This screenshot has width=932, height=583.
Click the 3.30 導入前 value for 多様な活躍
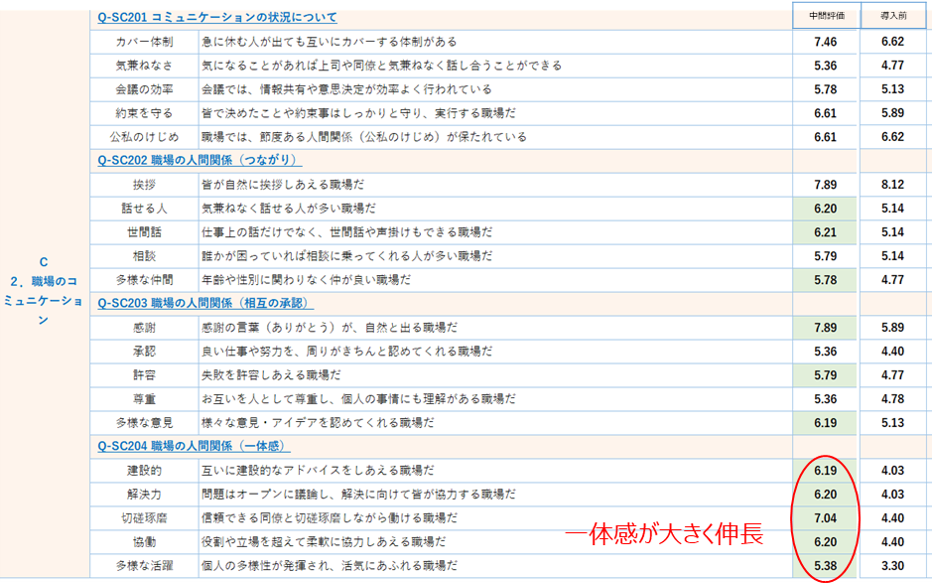[893, 566]
